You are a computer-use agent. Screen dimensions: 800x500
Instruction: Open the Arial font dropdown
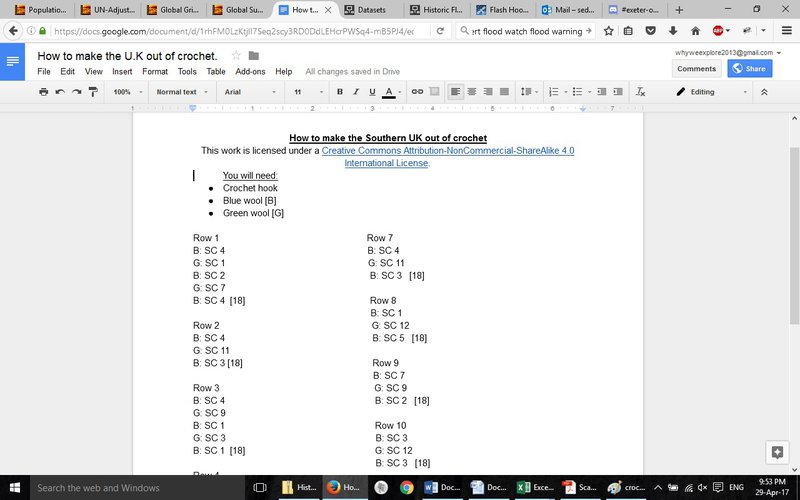(248, 92)
